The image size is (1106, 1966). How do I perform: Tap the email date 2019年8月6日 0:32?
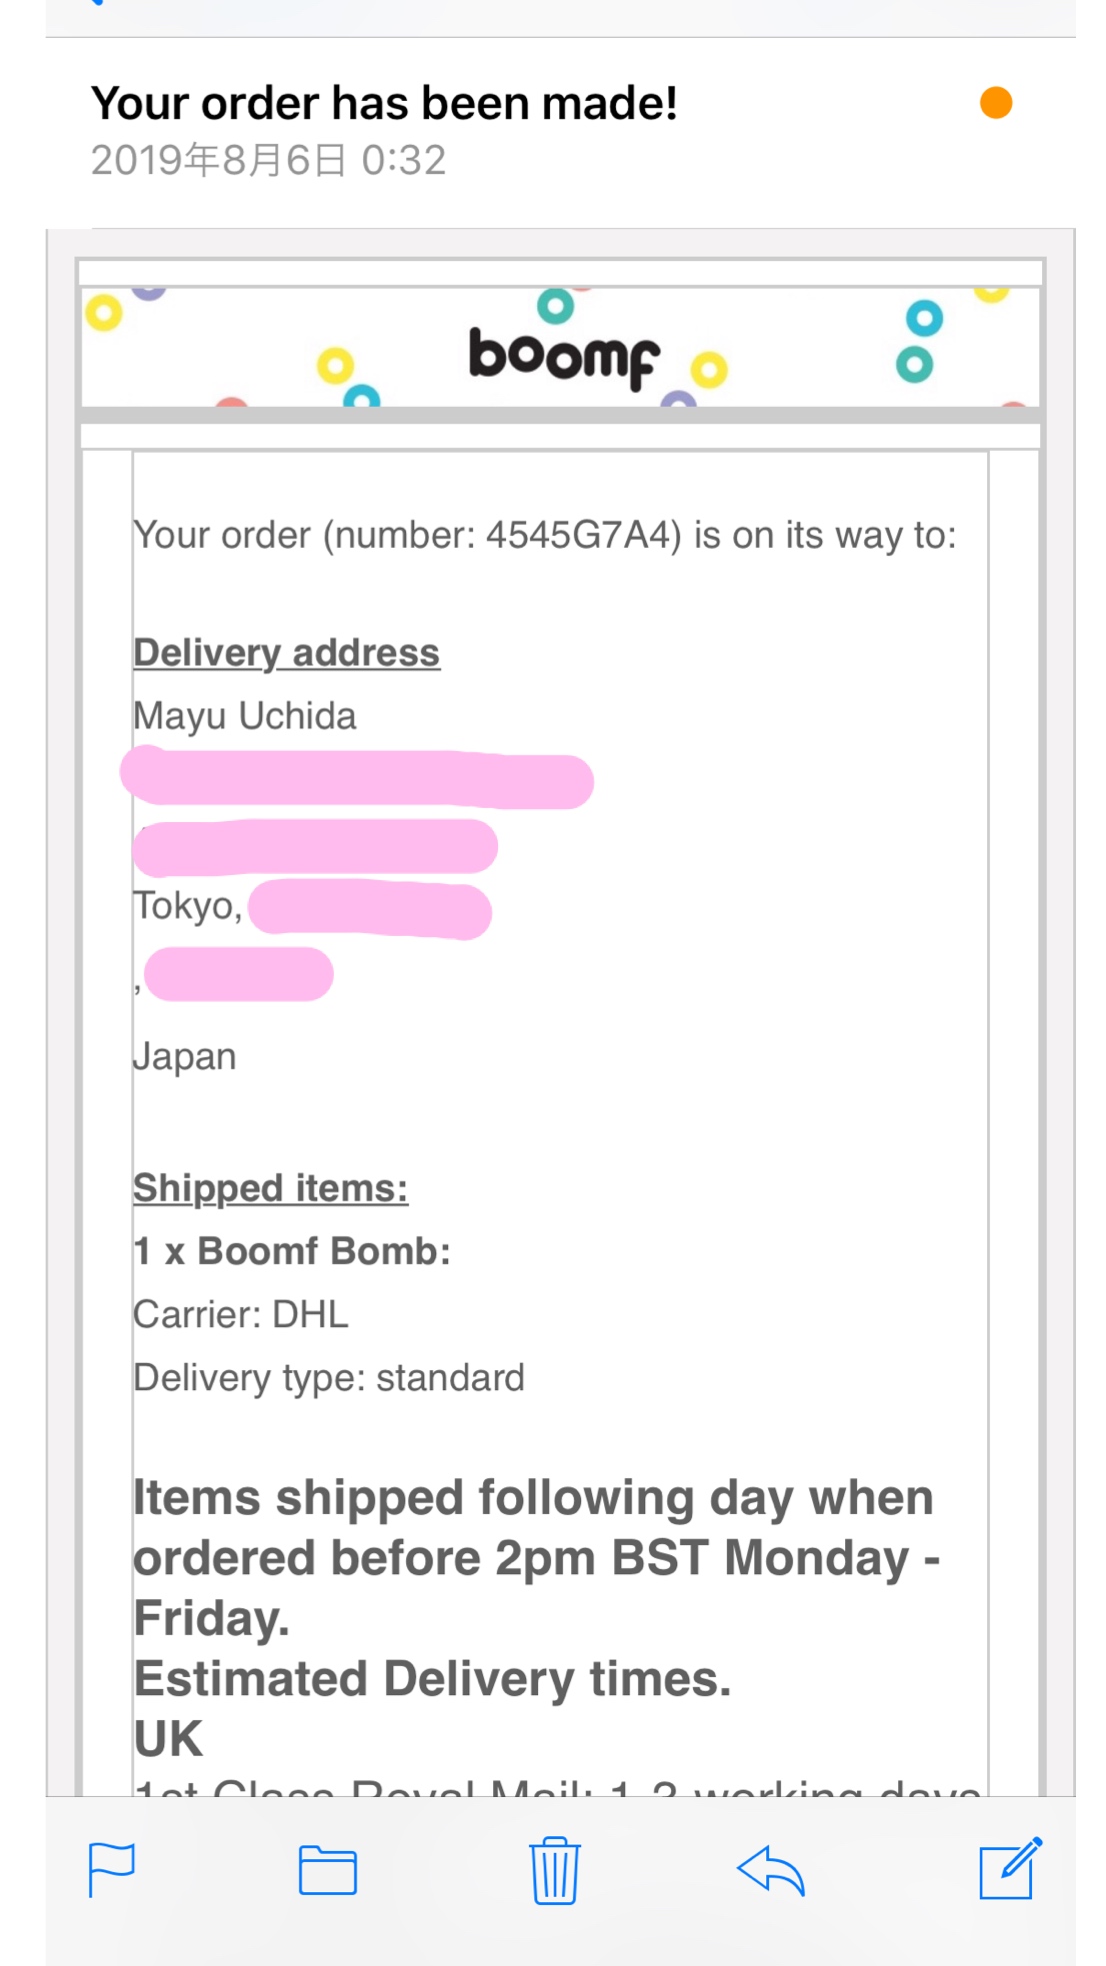click(268, 160)
